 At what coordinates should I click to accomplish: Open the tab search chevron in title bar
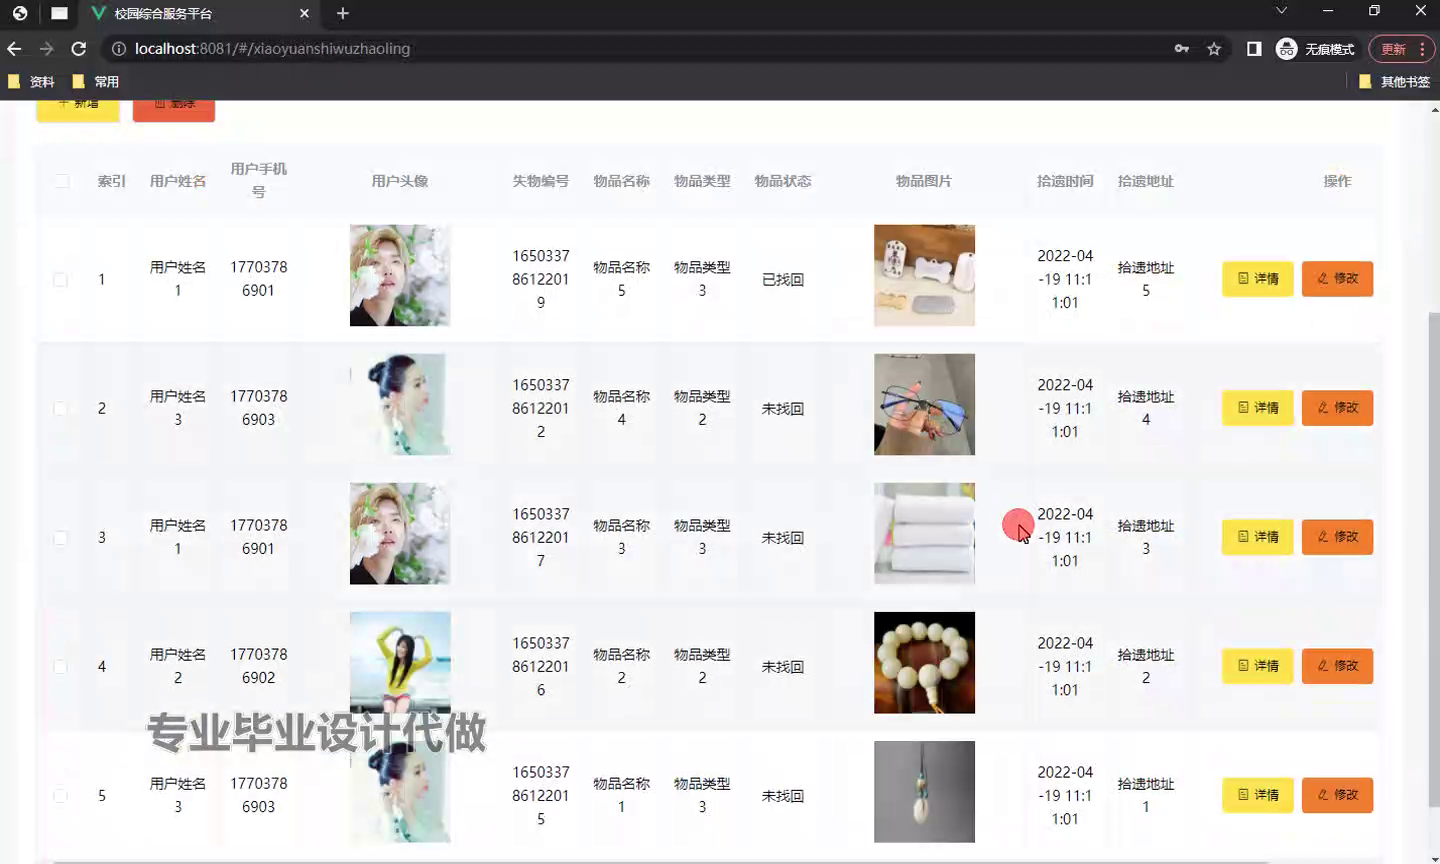[x=1281, y=11]
